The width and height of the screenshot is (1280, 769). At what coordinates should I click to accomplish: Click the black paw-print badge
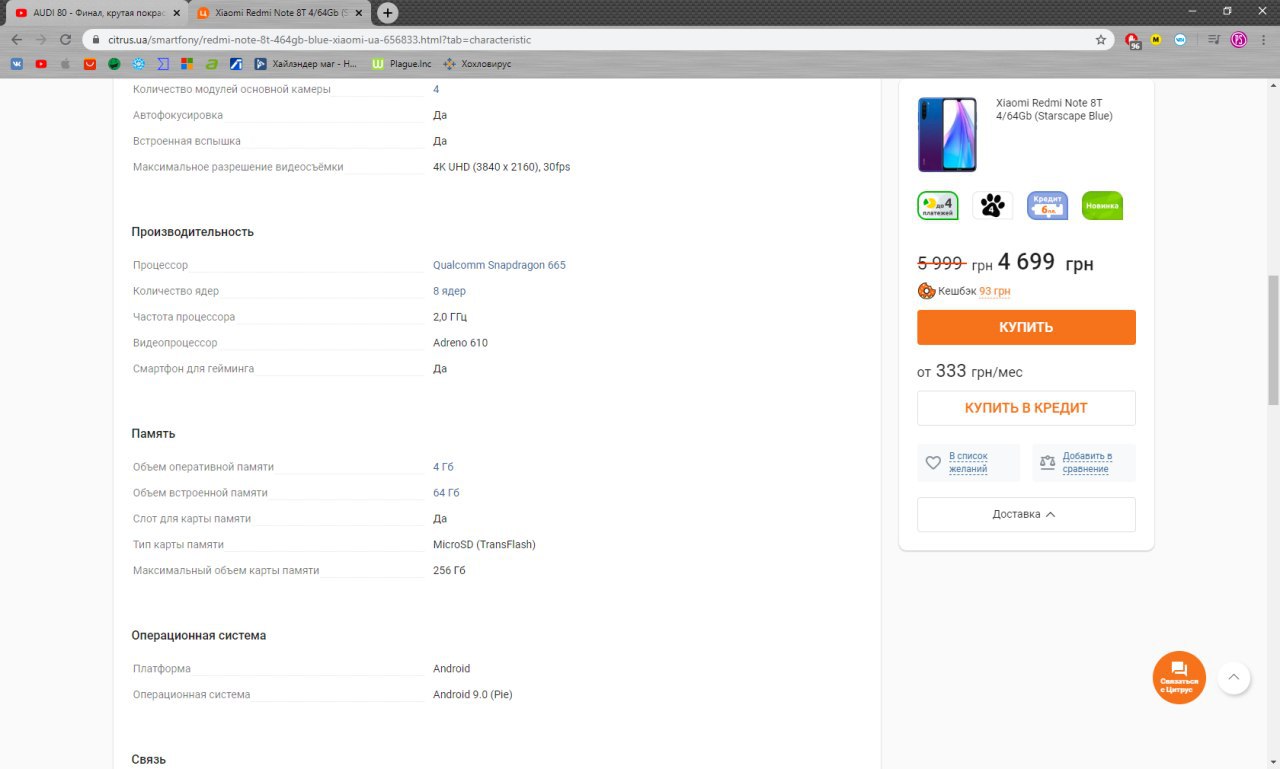[992, 205]
